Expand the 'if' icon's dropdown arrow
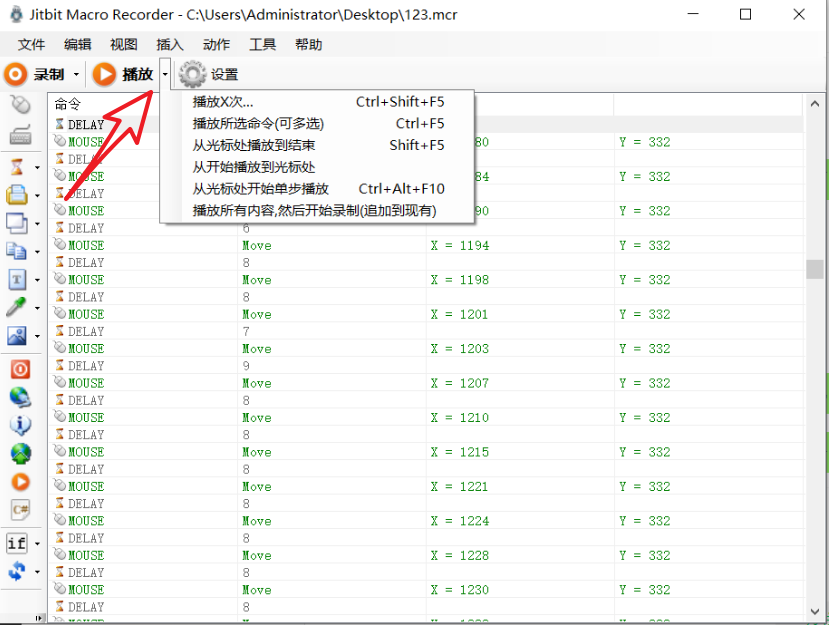The image size is (829, 625). [37, 544]
